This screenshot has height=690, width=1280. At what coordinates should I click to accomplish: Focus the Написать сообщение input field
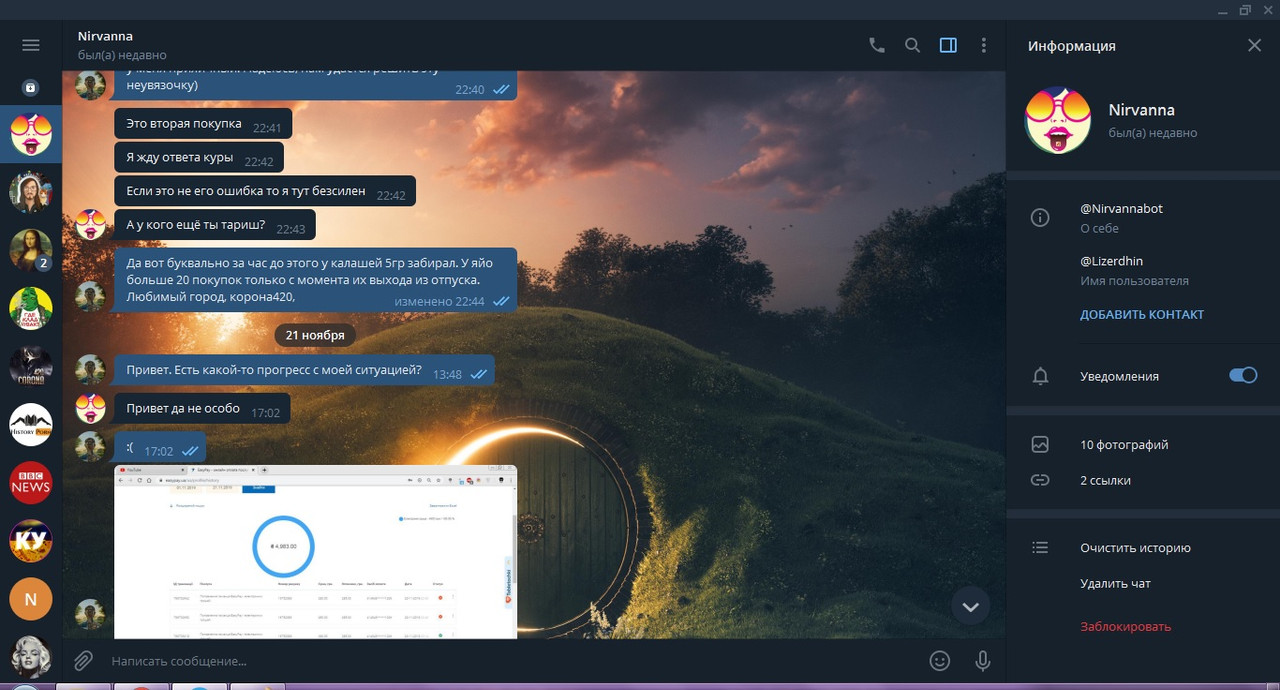(510, 661)
